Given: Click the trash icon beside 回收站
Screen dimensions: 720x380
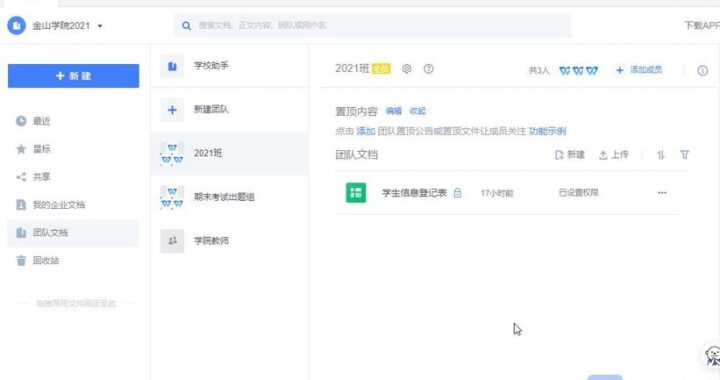Looking at the screenshot, I should [x=21, y=261].
